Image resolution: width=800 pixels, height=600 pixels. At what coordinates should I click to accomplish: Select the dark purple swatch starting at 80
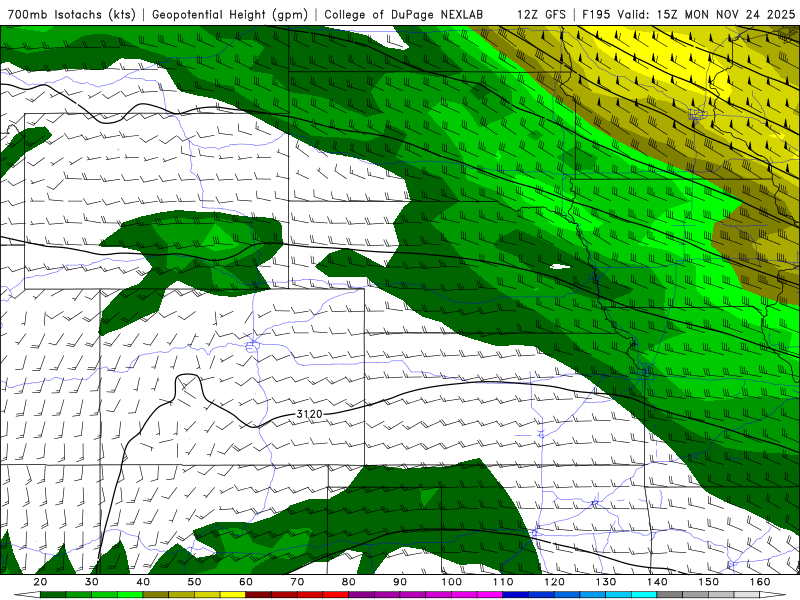[361, 594]
